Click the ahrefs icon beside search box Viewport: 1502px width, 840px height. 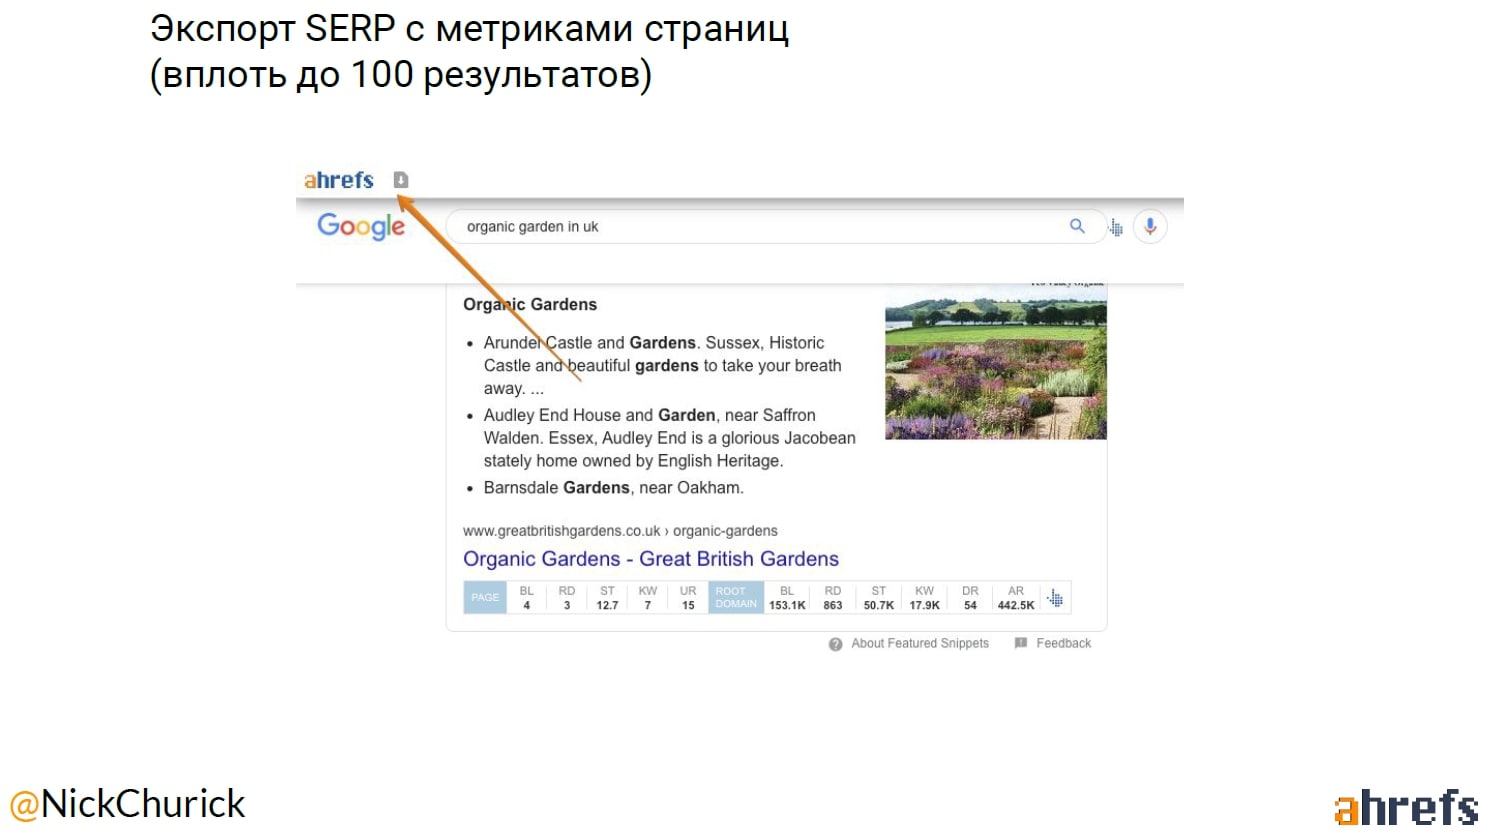[x=1116, y=228]
